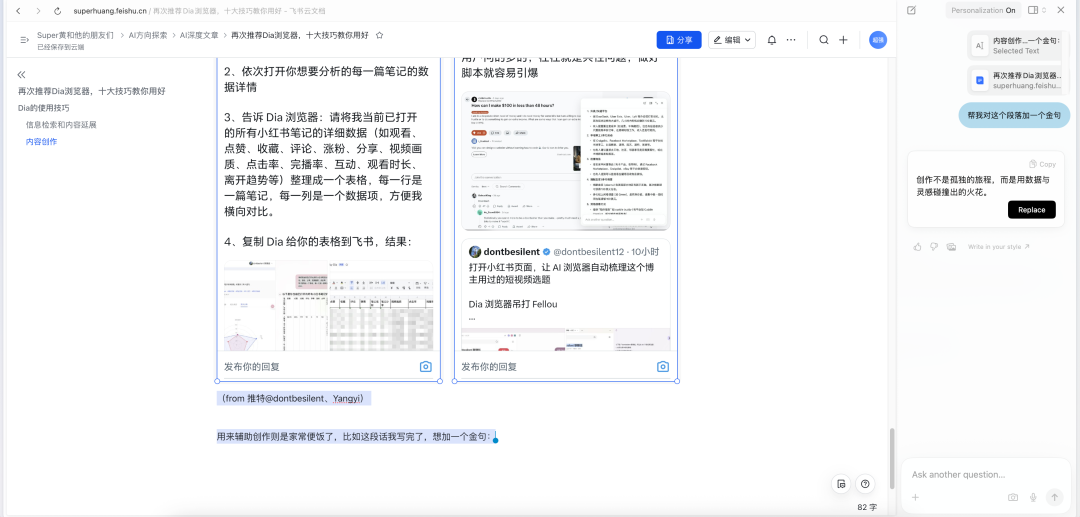This screenshot has width=1080, height=517.
Task: Go forward using the browser forward arrow
Action: pos(39,11)
